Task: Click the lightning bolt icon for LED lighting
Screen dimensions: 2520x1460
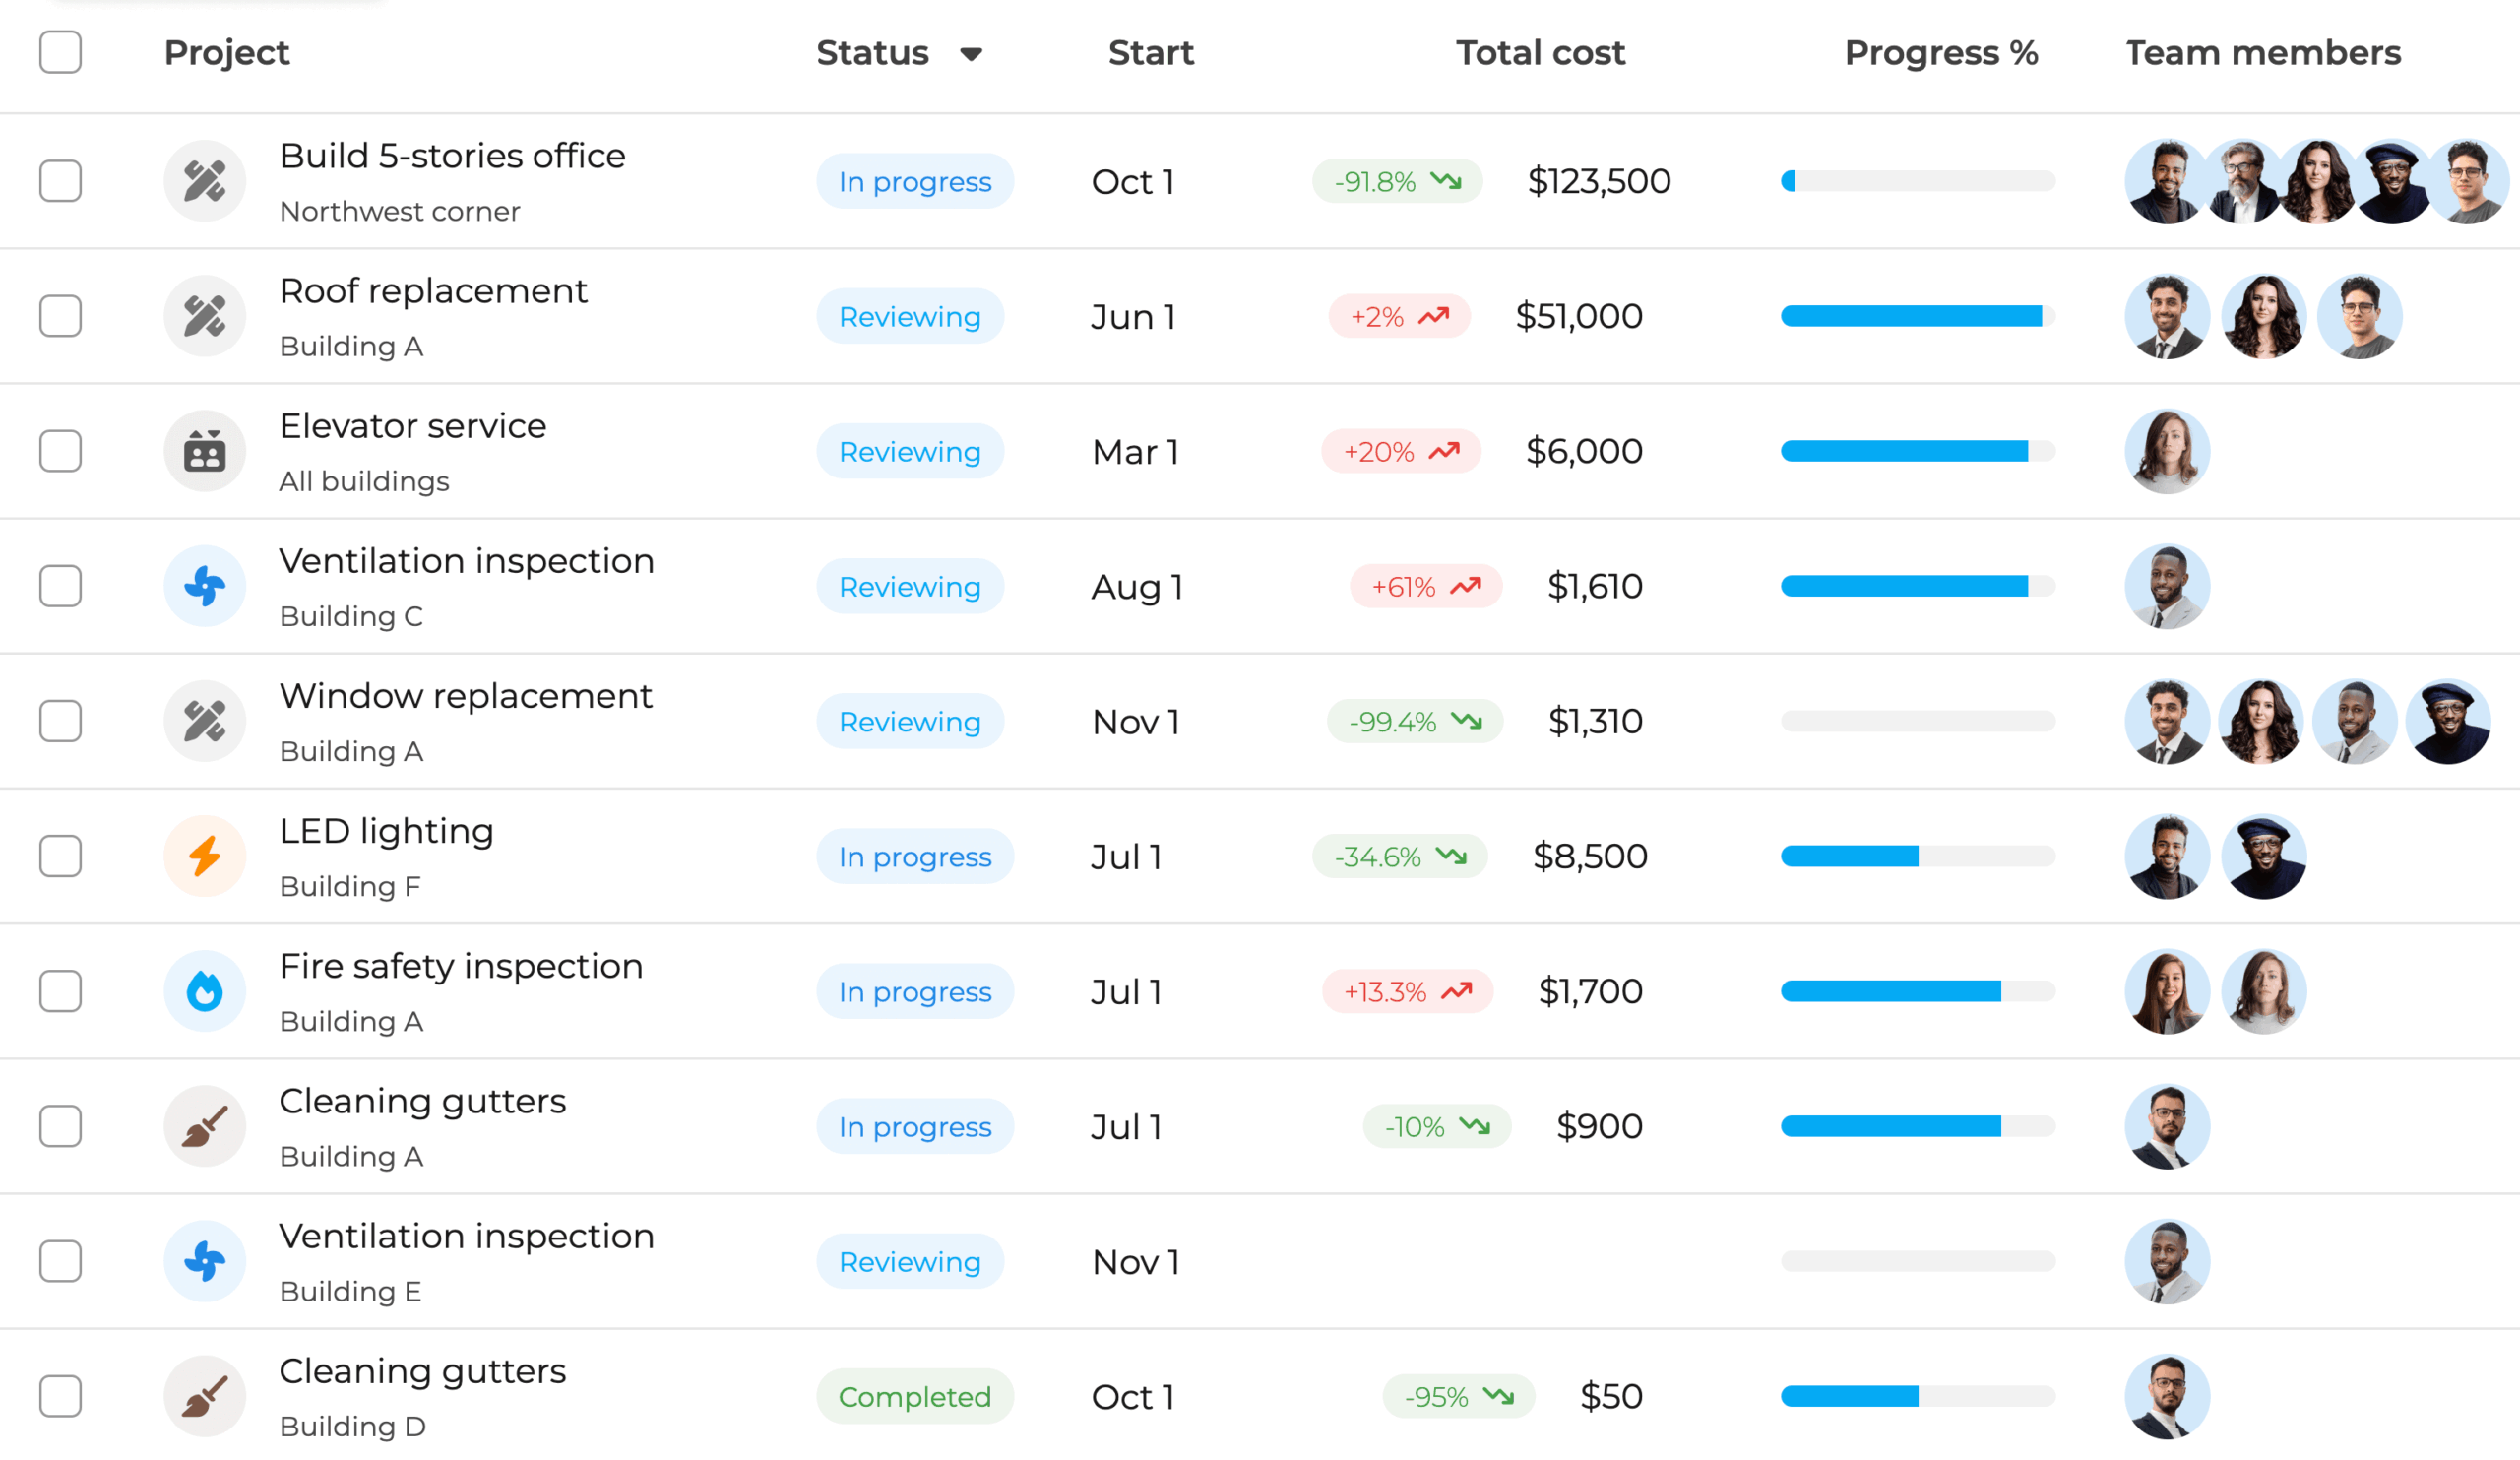Action: (x=205, y=856)
